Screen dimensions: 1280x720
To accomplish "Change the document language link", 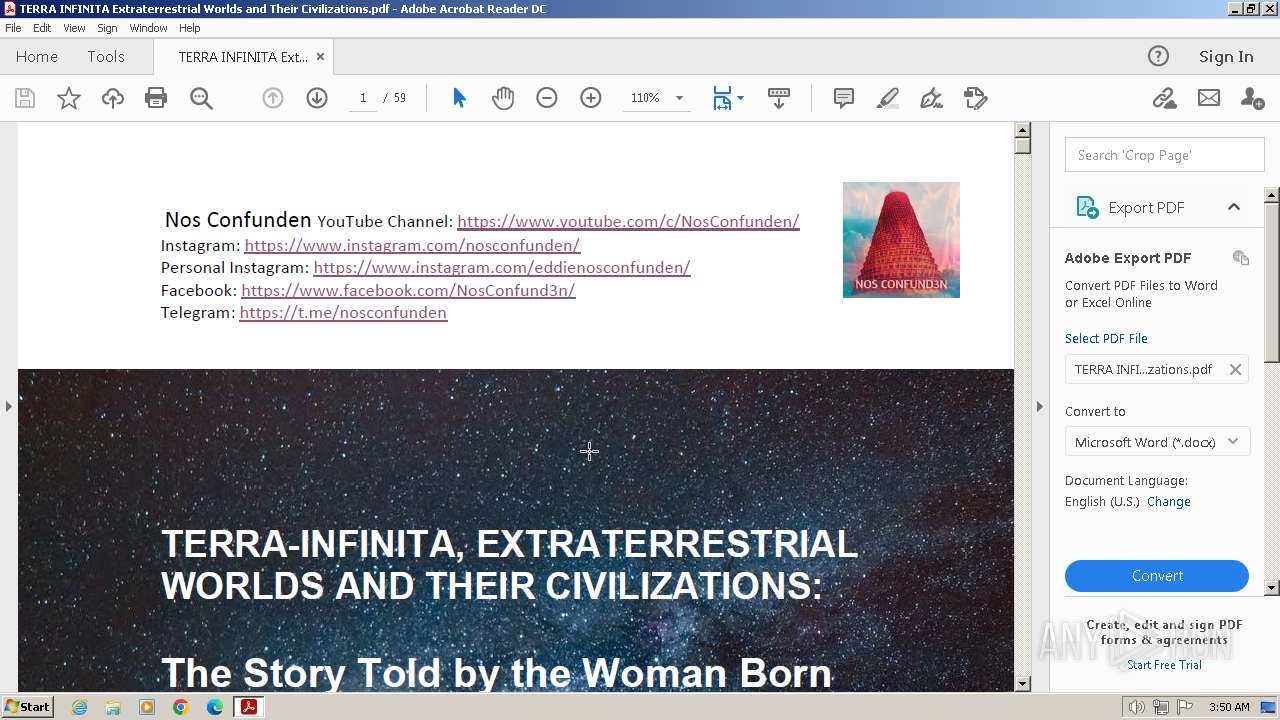I will coord(1169,502).
